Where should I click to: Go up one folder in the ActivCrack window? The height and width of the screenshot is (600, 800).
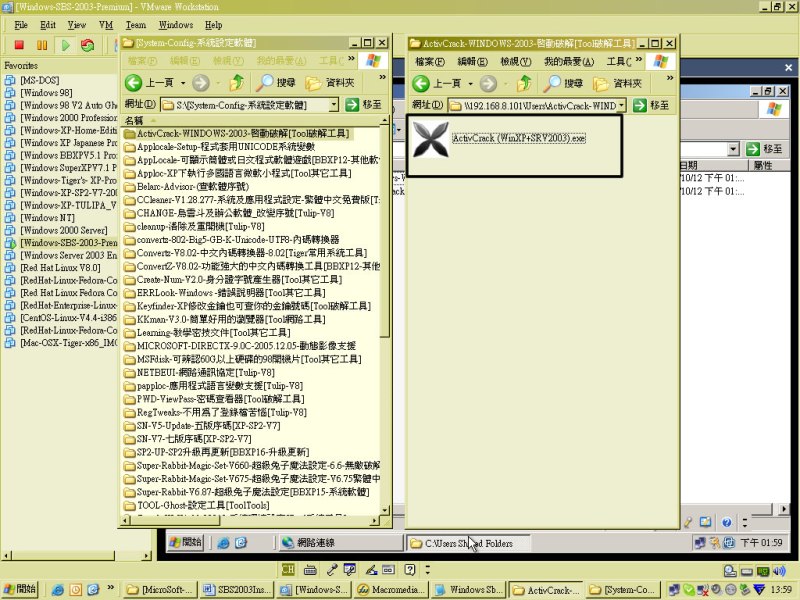[x=524, y=83]
